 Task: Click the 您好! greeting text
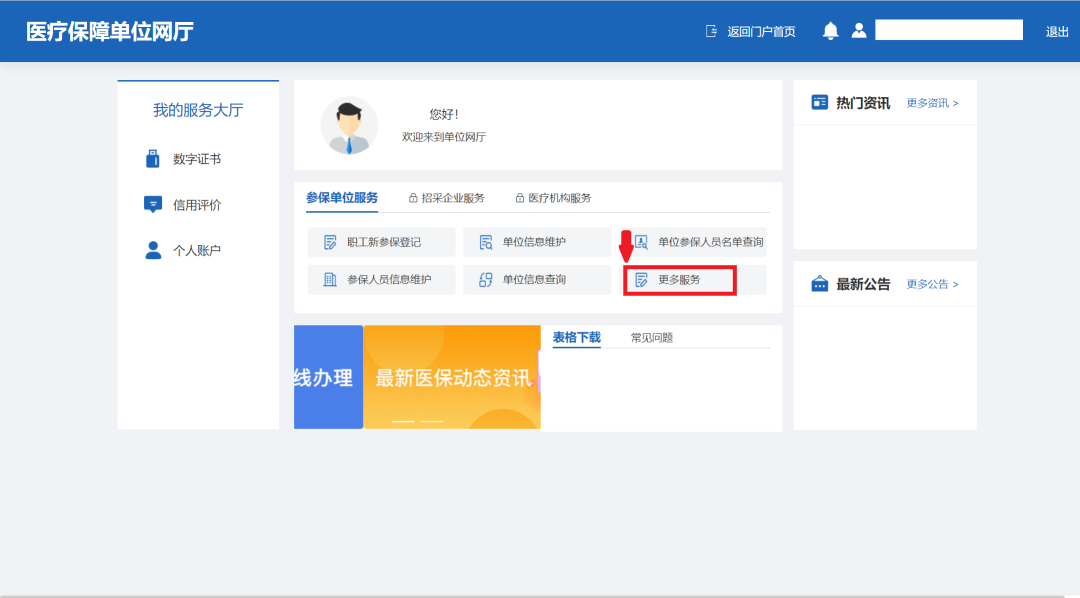pos(444,114)
